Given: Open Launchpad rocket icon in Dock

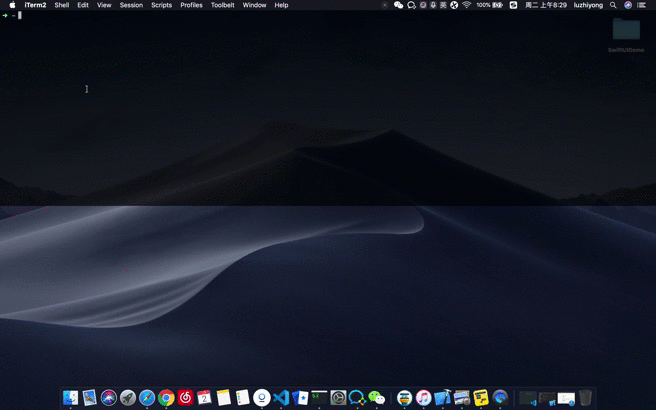Looking at the screenshot, I should (128, 397).
